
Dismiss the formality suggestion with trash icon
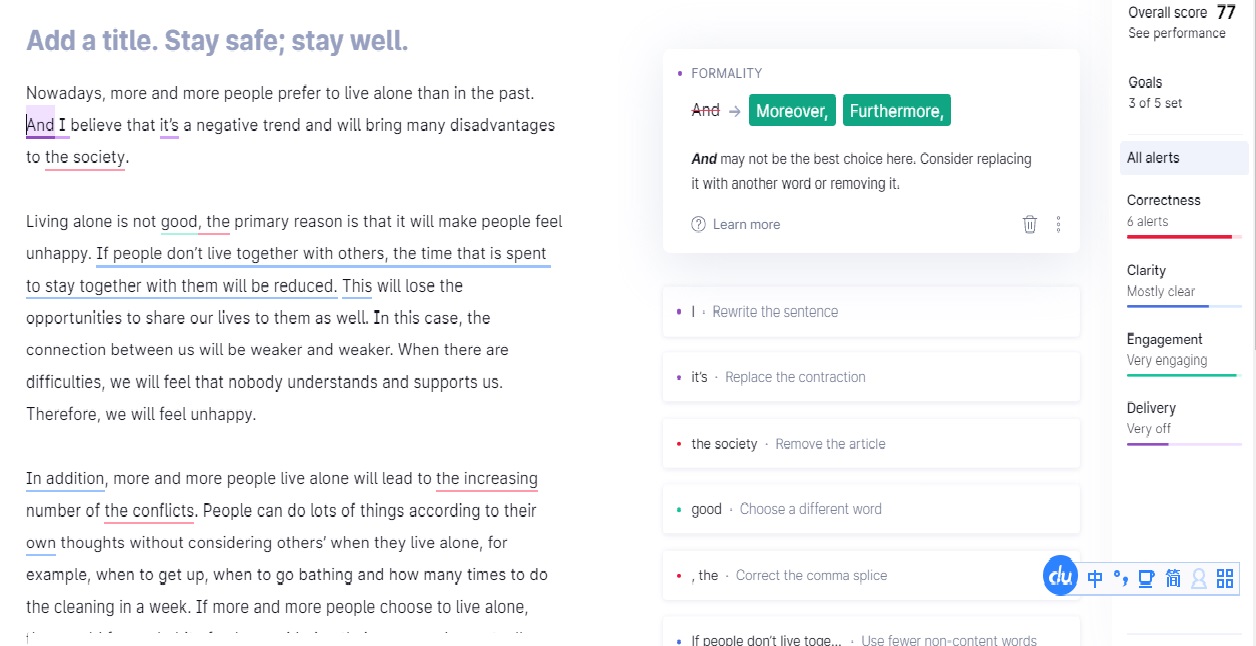click(1029, 224)
